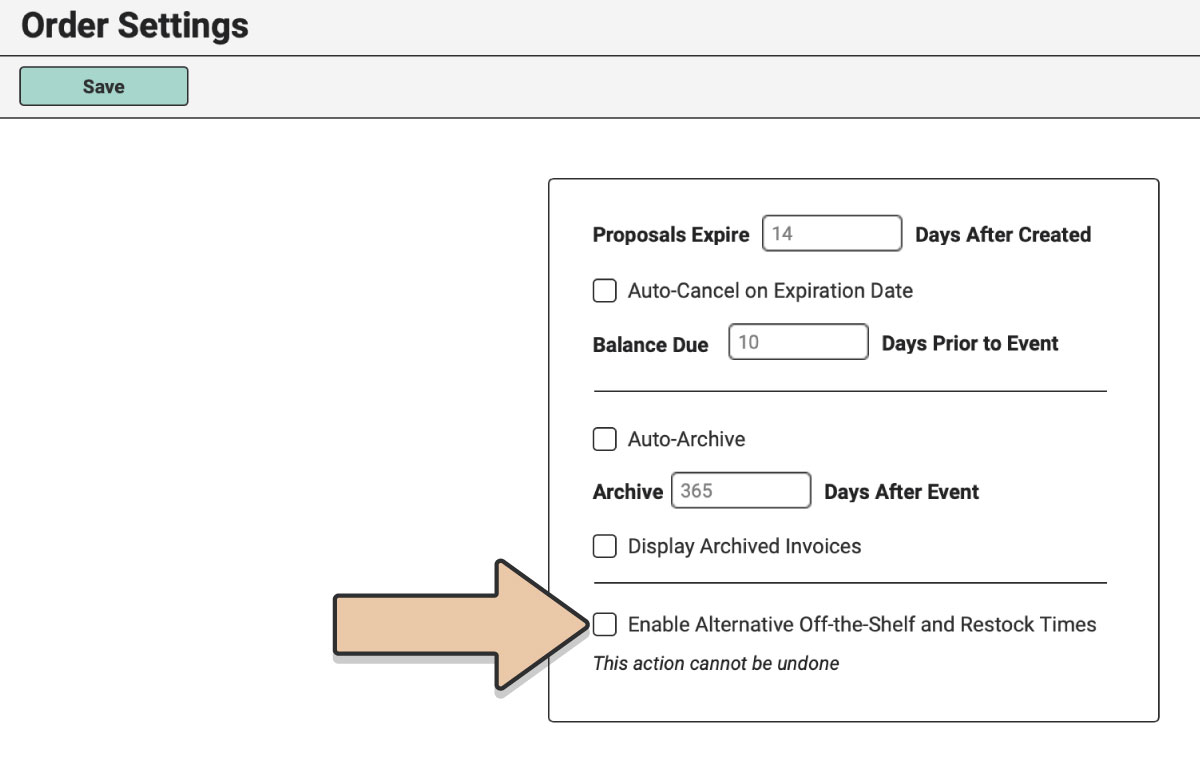This screenshot has height=762, width=1200.
Task: Click the 'Days After Event' text
Action: pyautogui.click(x=902, y=492)
